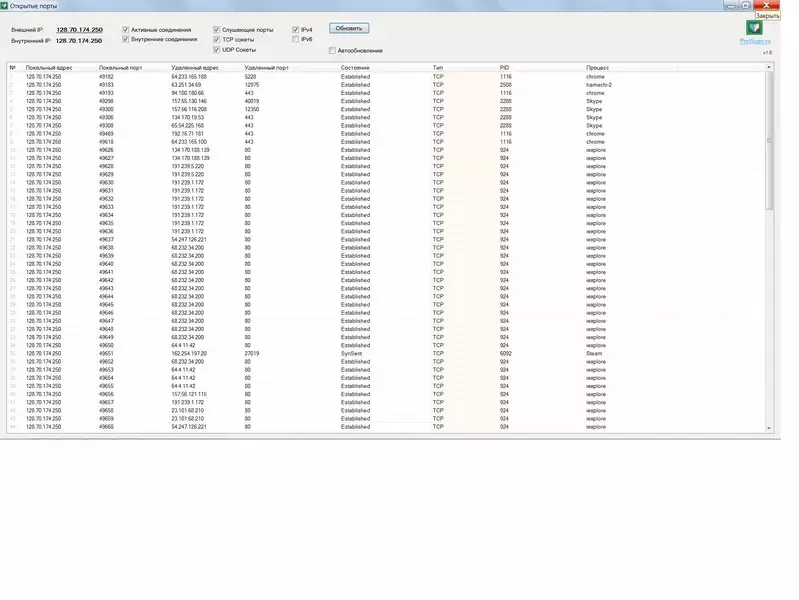Select remote address 65.54.225.168
799x600 pixels.
coord(188,125)
